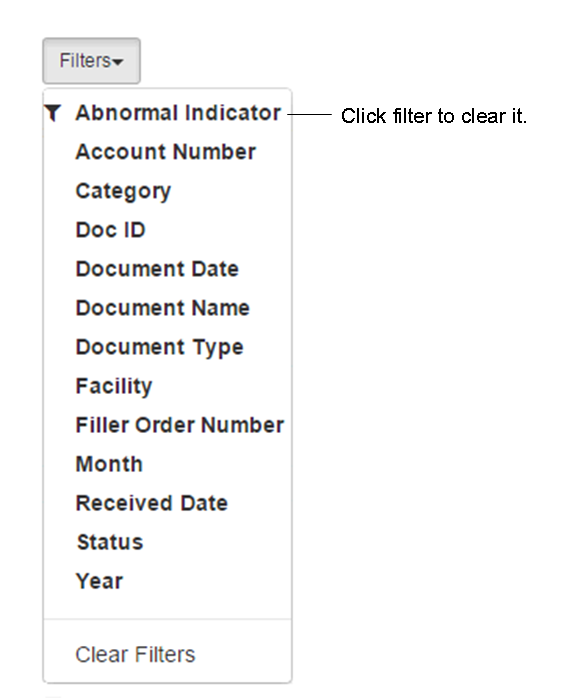
Task: Click the callout line next to Abnormal Indicator
Action: coord(309,114)
